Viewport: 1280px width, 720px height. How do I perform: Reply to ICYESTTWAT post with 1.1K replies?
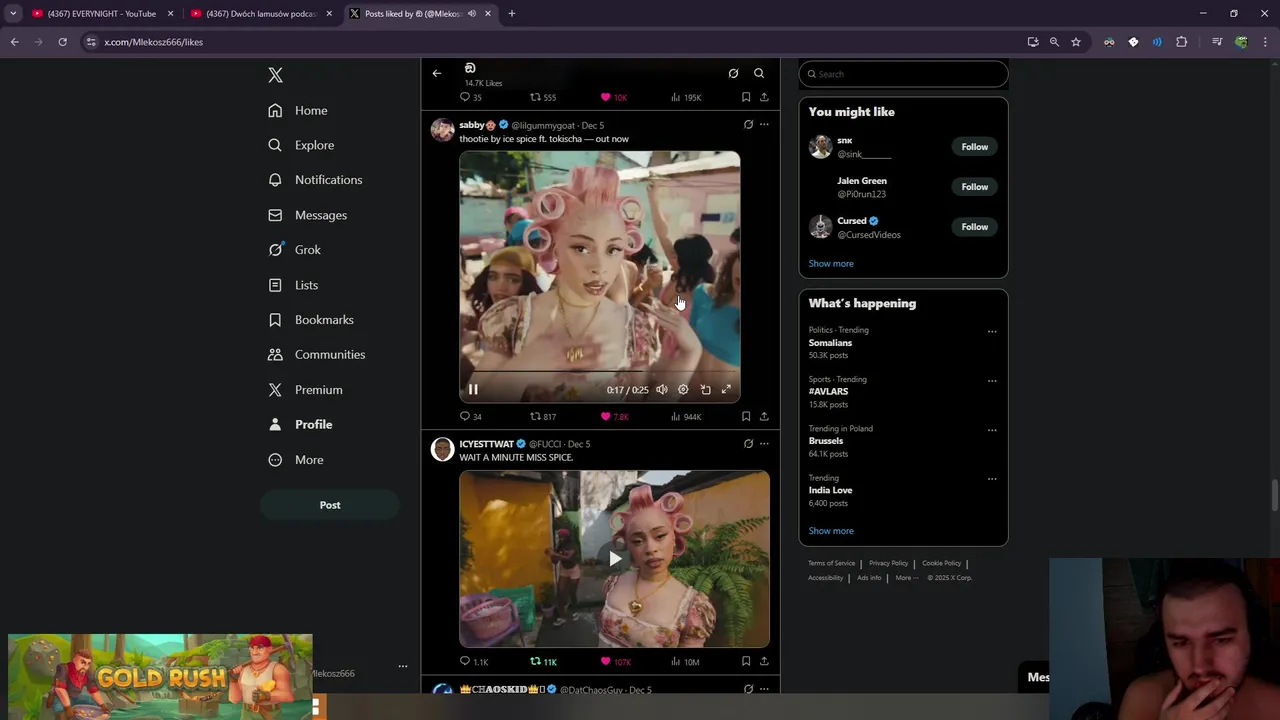point(473,662)
